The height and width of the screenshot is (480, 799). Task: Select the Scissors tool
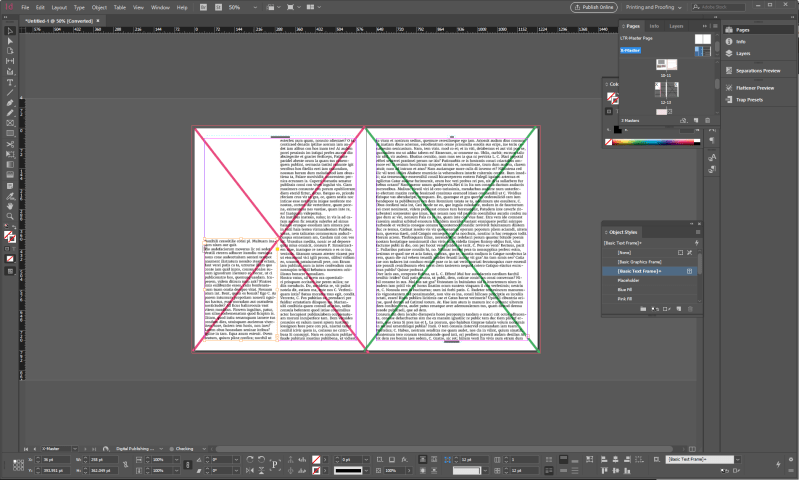pyautogui.click(x=10, y=144)
